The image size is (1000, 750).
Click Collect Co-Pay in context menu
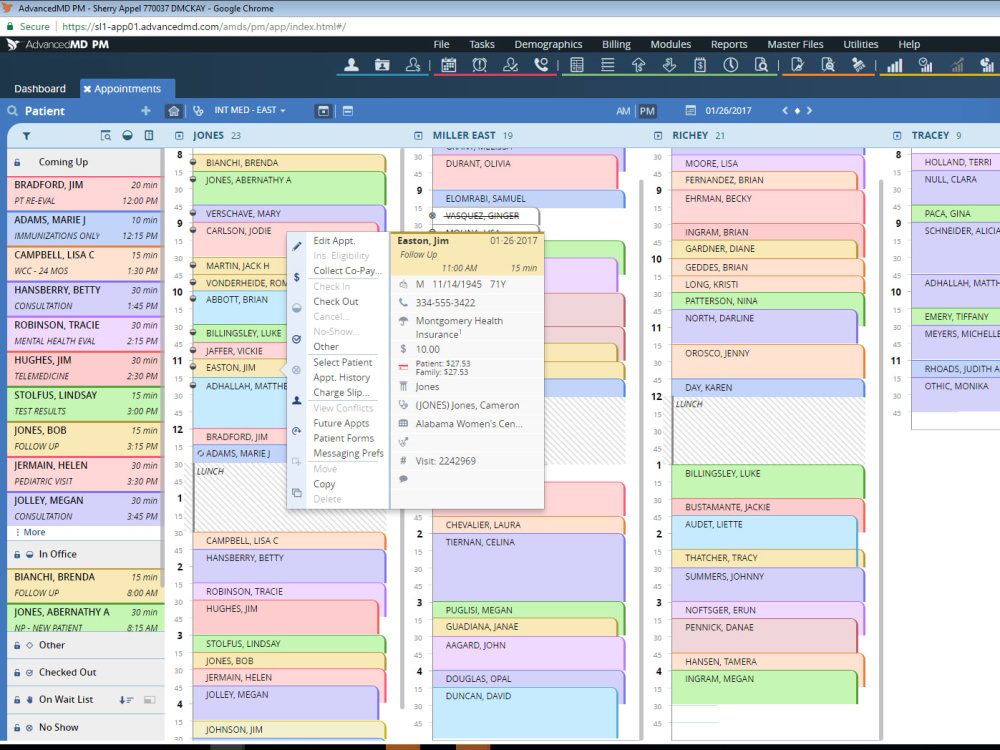click(347, 271)
